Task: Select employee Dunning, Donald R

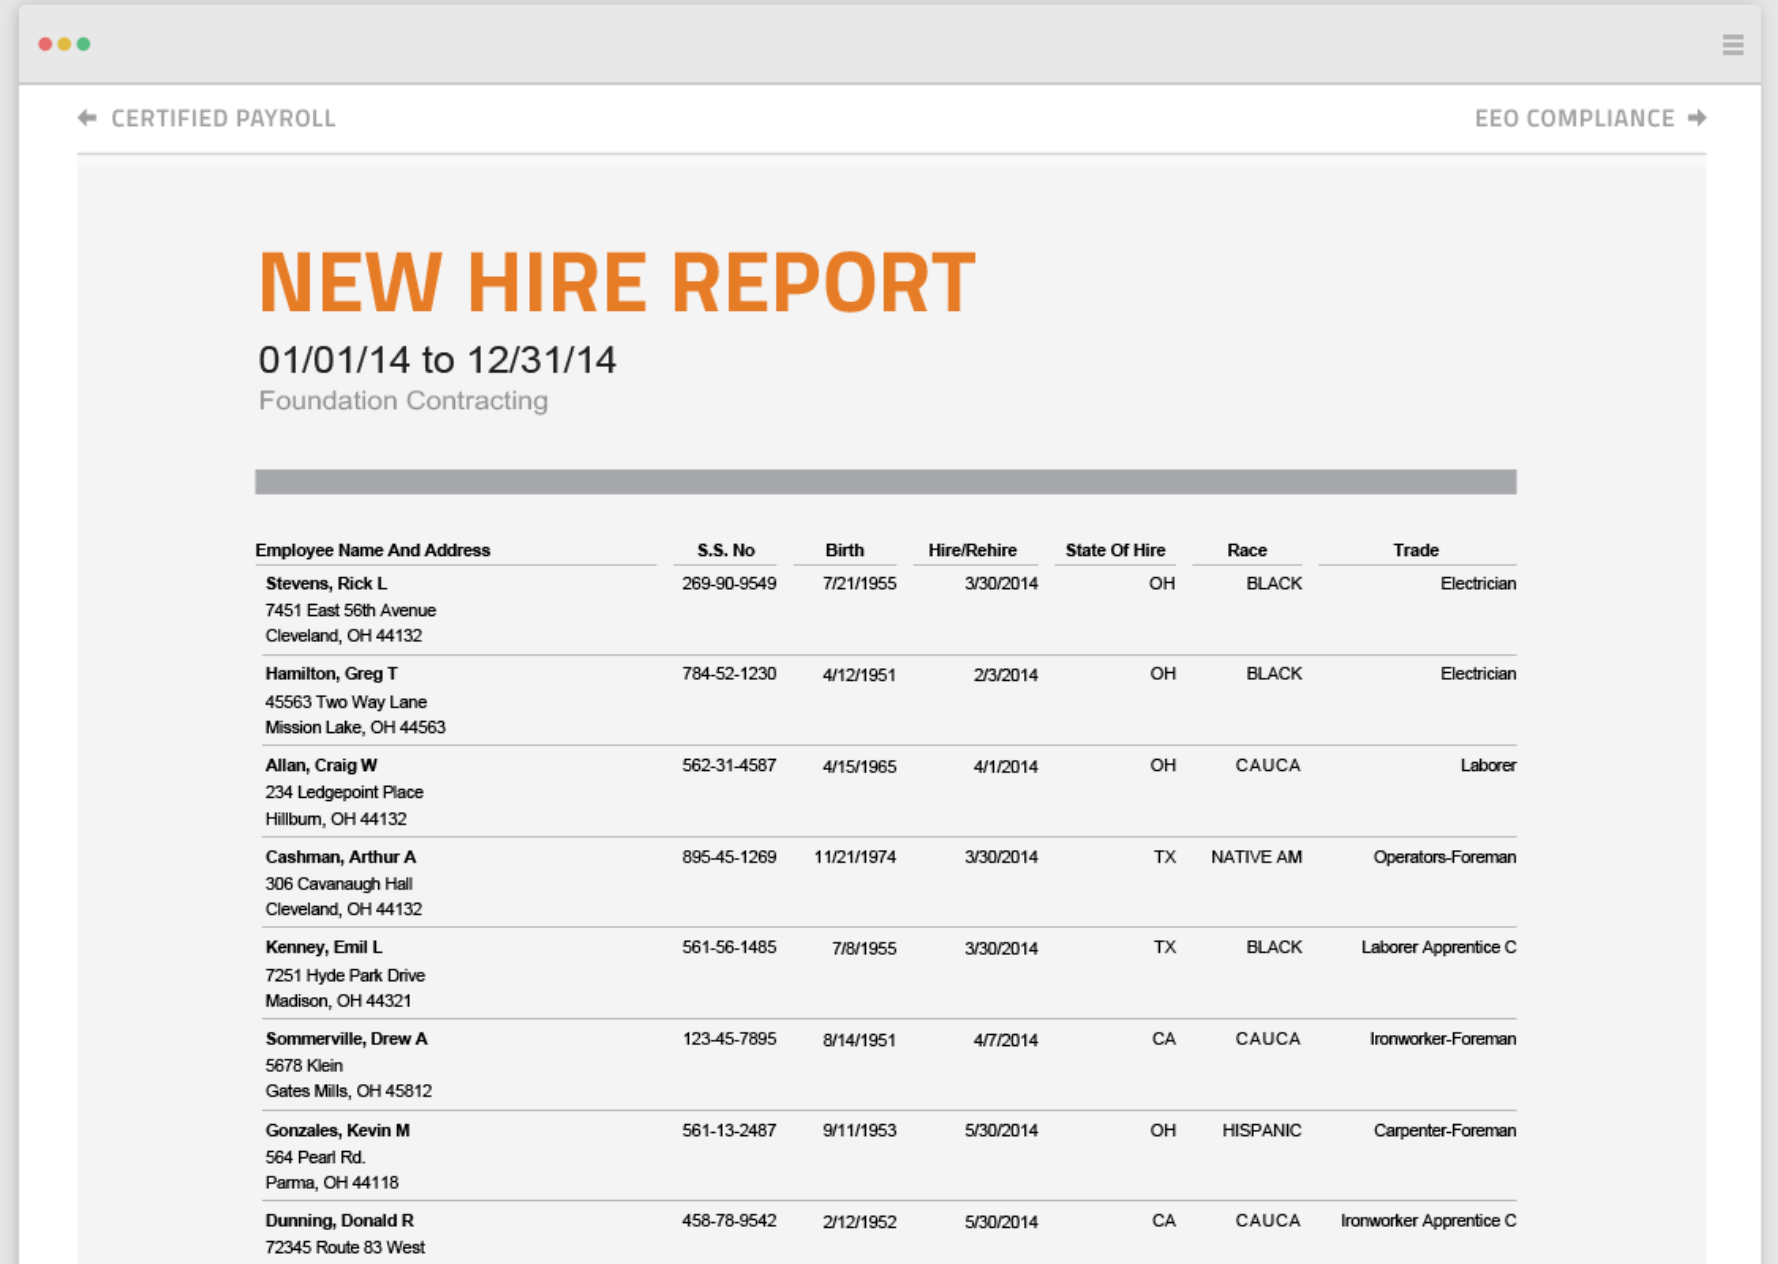Action: coord(339,1220)
